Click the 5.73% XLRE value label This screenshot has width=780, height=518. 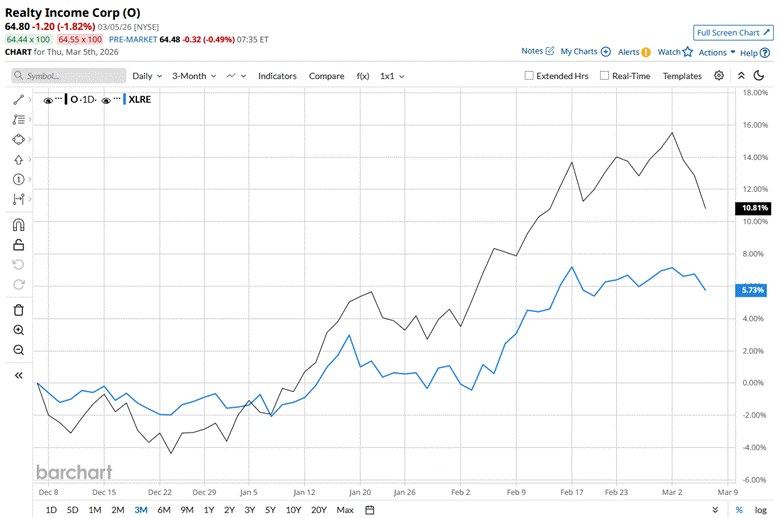(x=751, y=290)
